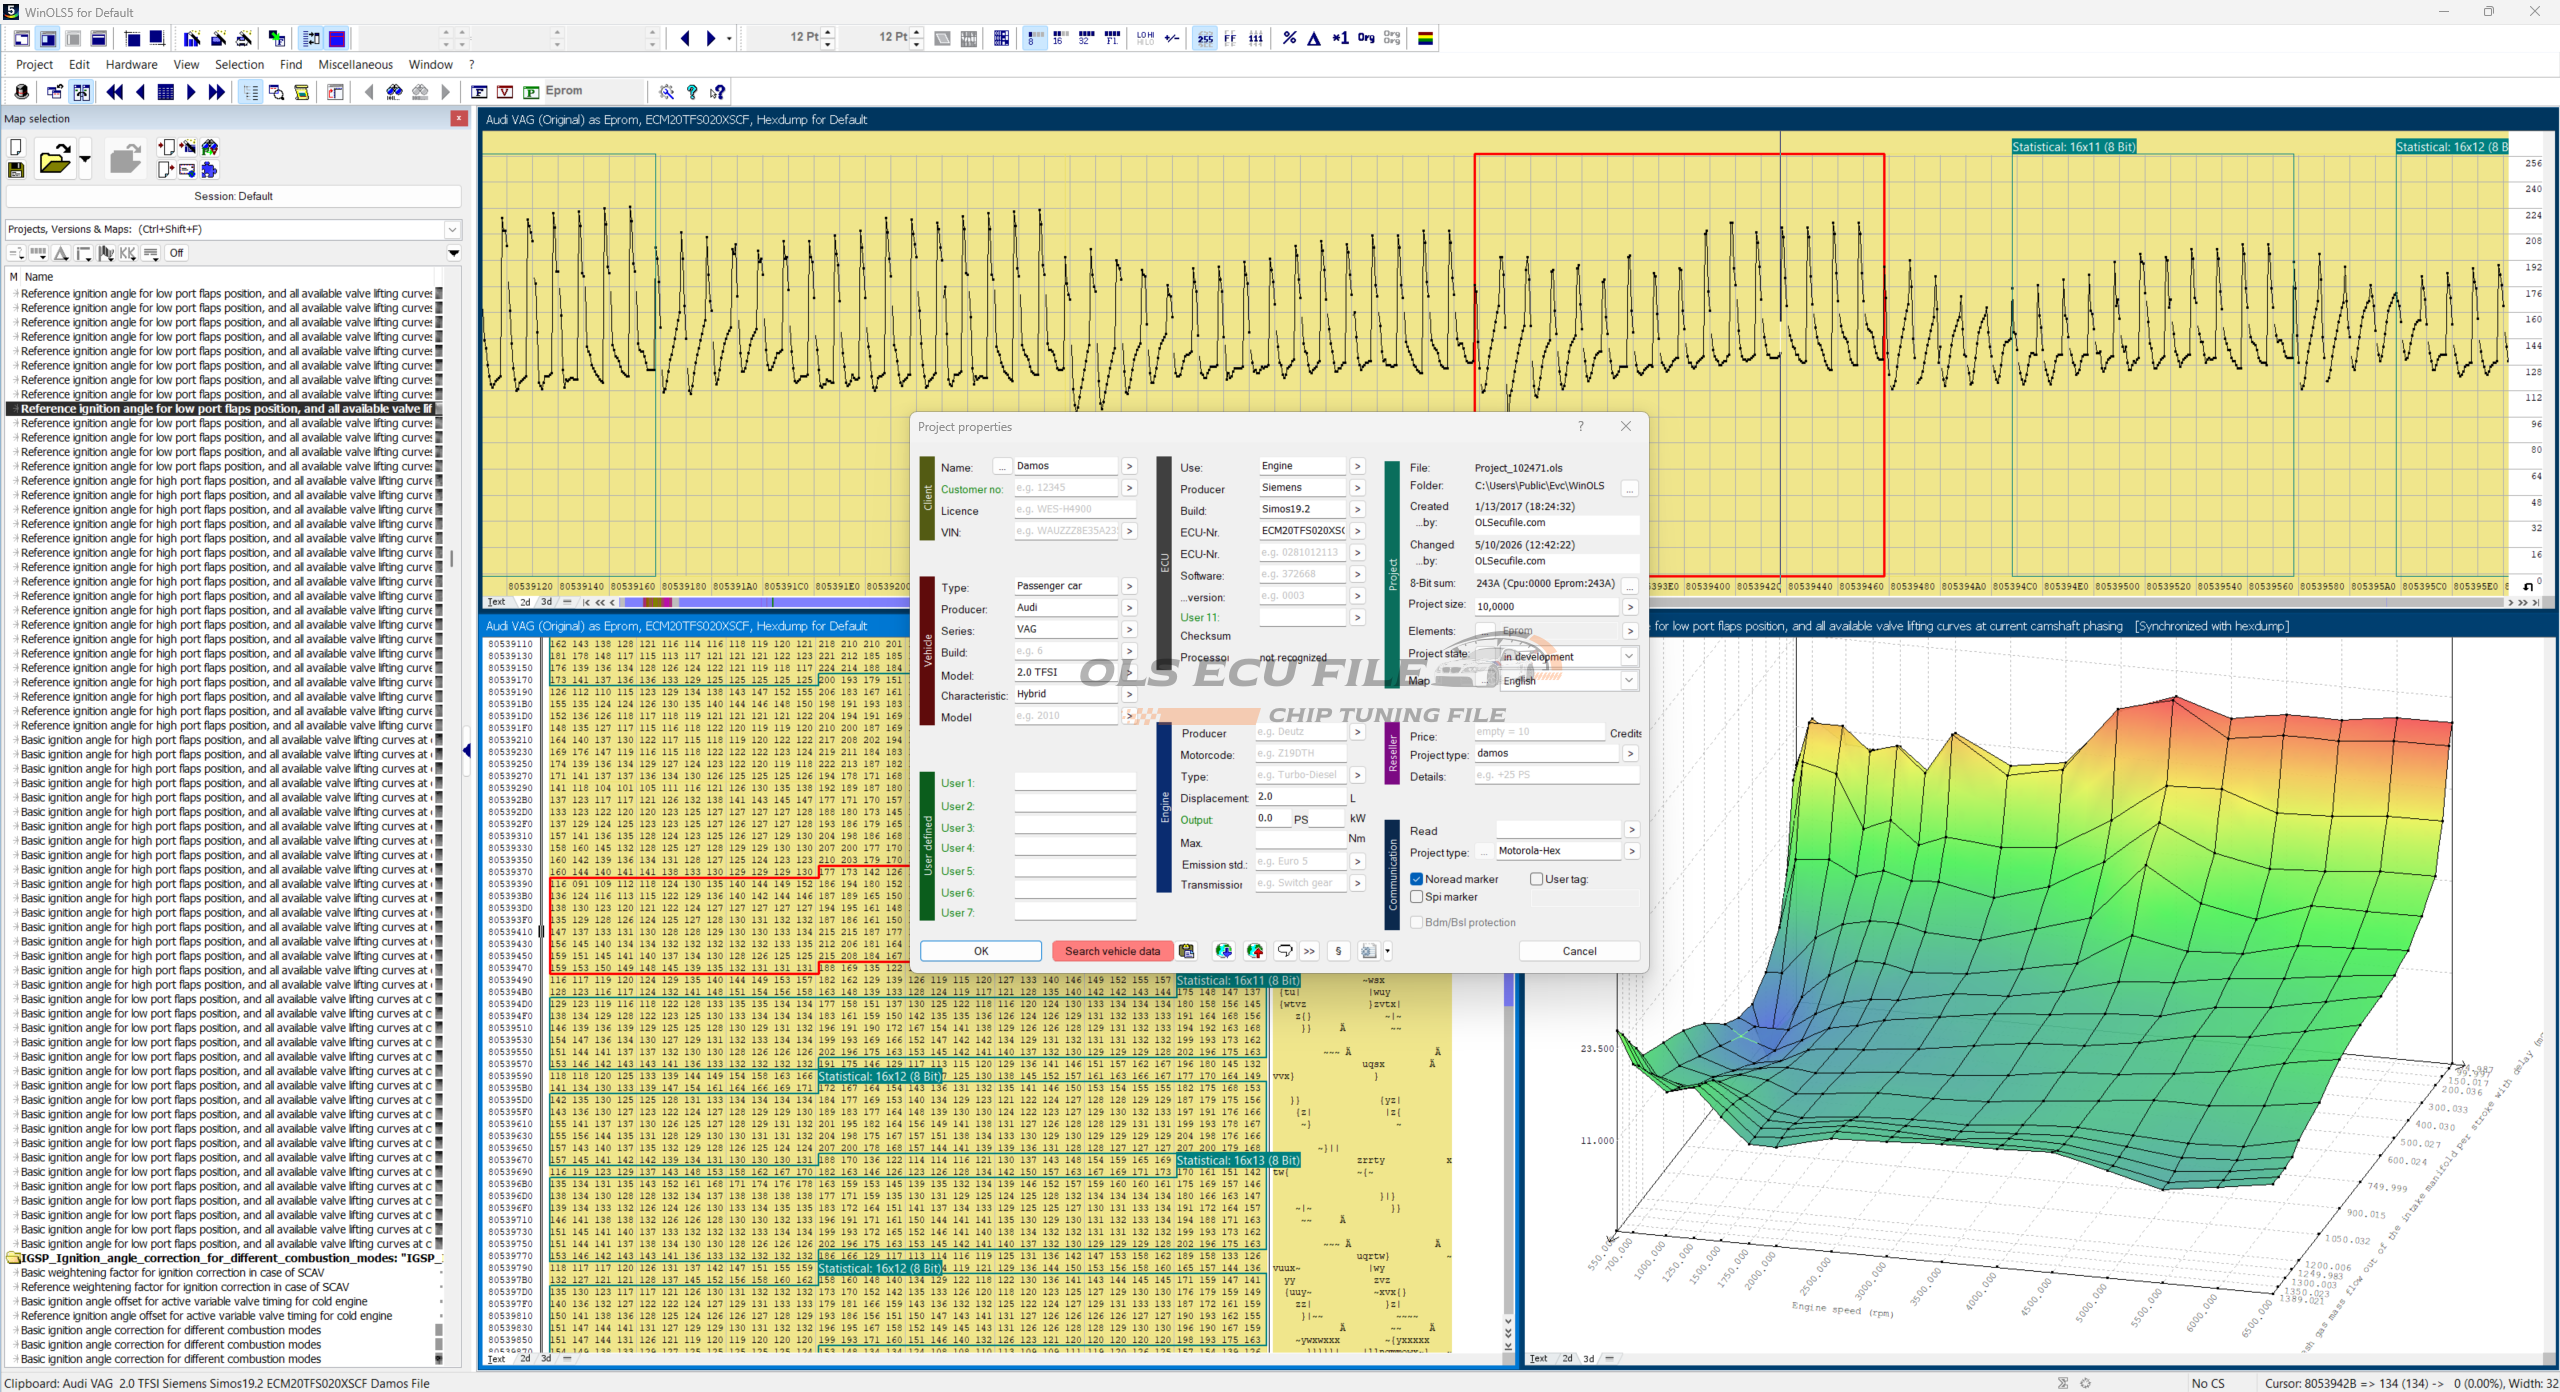Expand options arrow beside Vehicle Type Passenger car
This screenshot has height=1392, width=2560.
[1129, 586]
